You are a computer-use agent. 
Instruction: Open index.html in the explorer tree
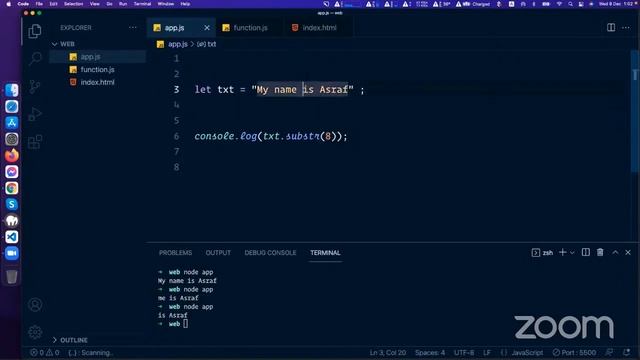(x=98, y=82)
